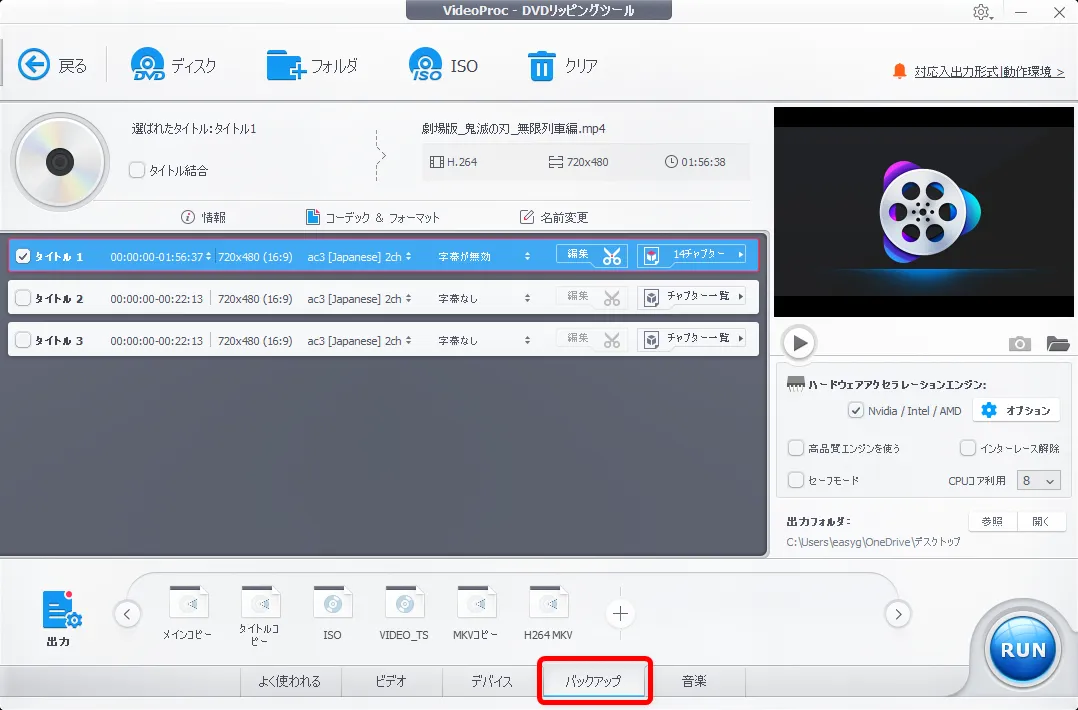The image size is (1078, 710).
Task: Adjust the タイトル 1 time range stepper
Action: [x=208, y=256]
